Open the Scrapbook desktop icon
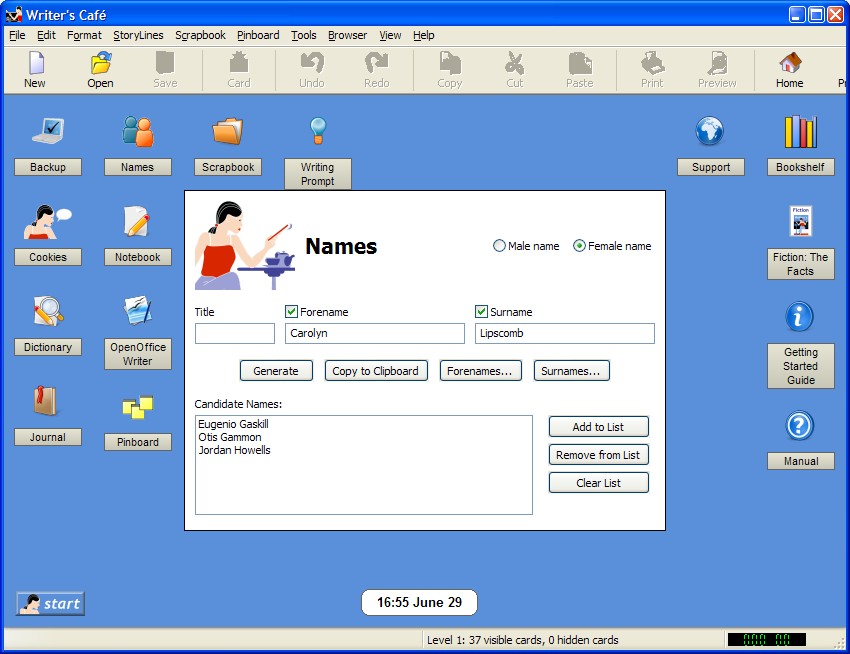 coord(227,140)
